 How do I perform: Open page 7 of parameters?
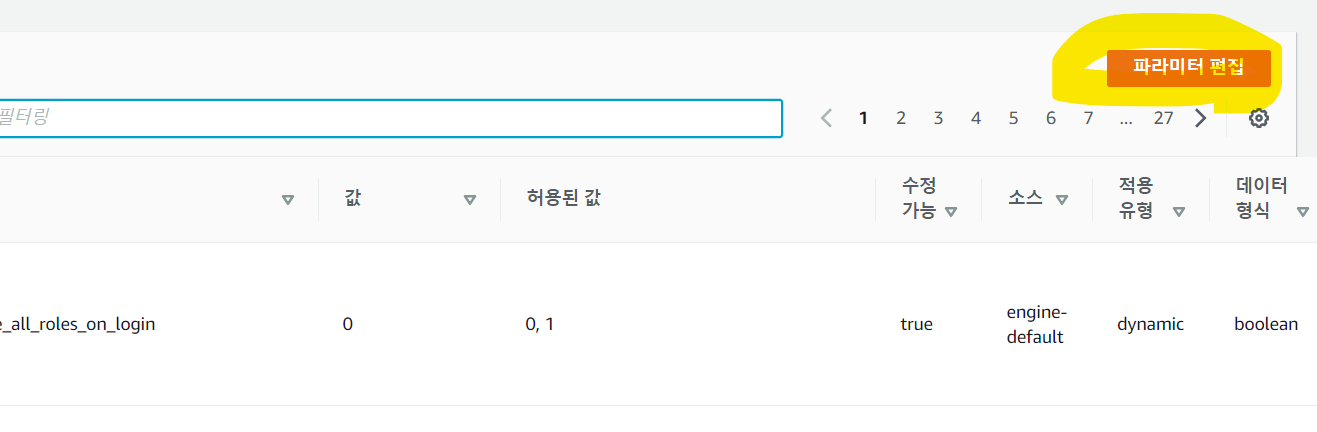(1088, 118)
